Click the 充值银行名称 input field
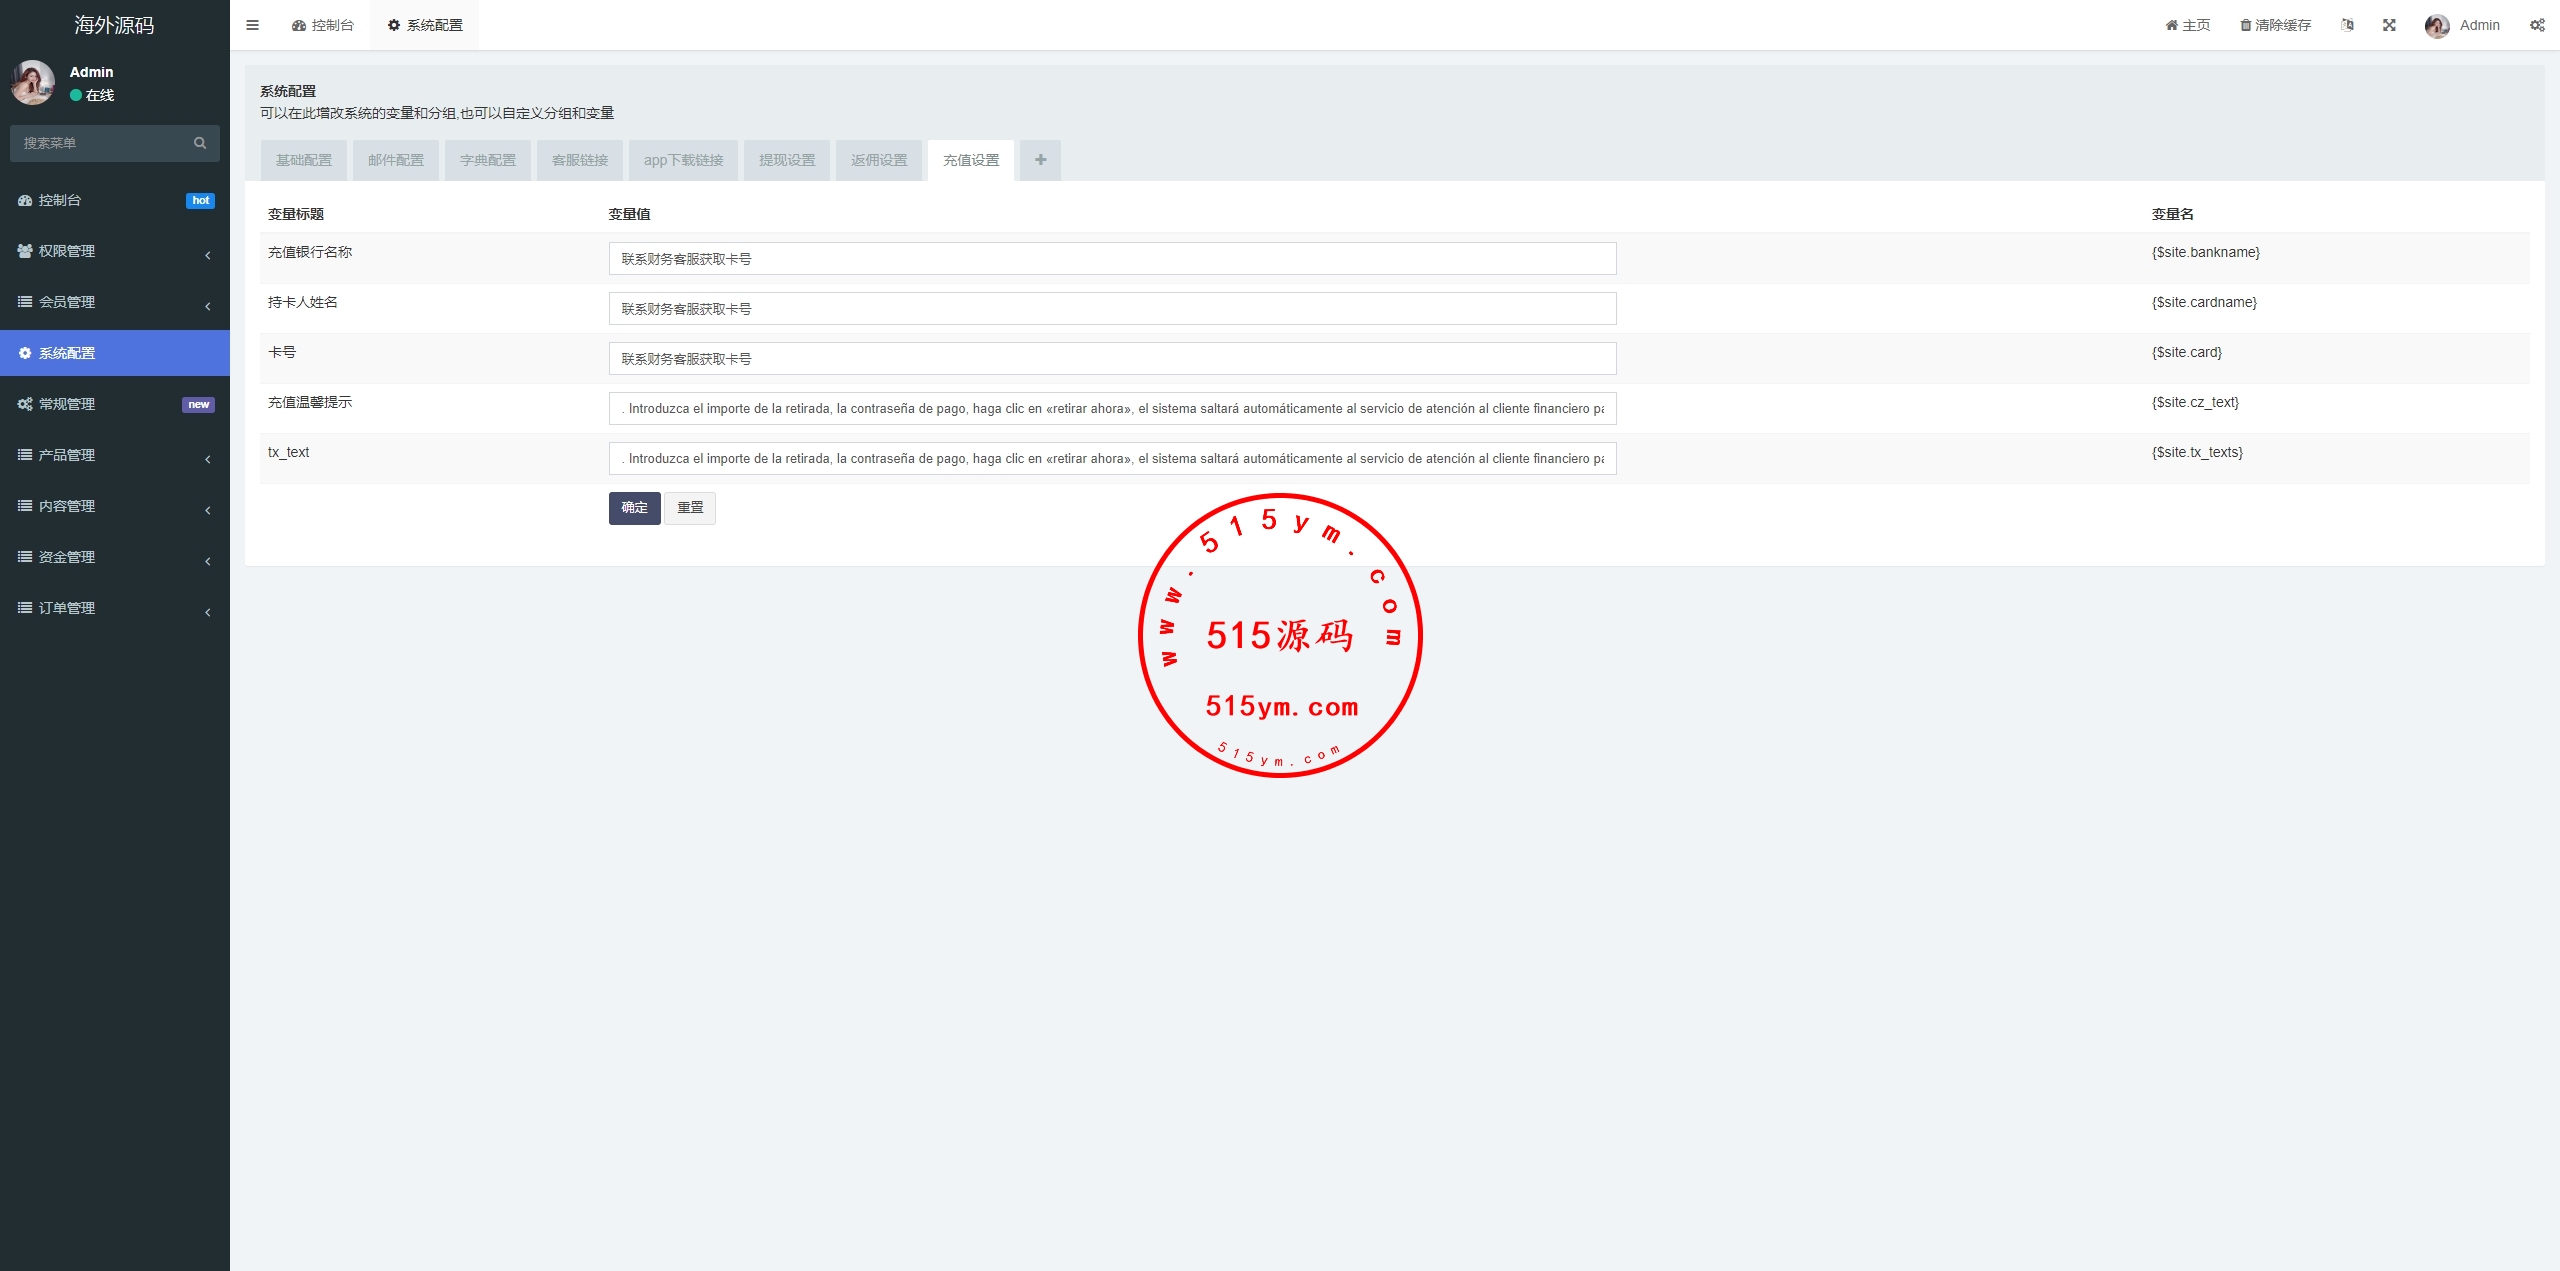Screen dimensions: 2560x1271 [x=1111, y=259]
